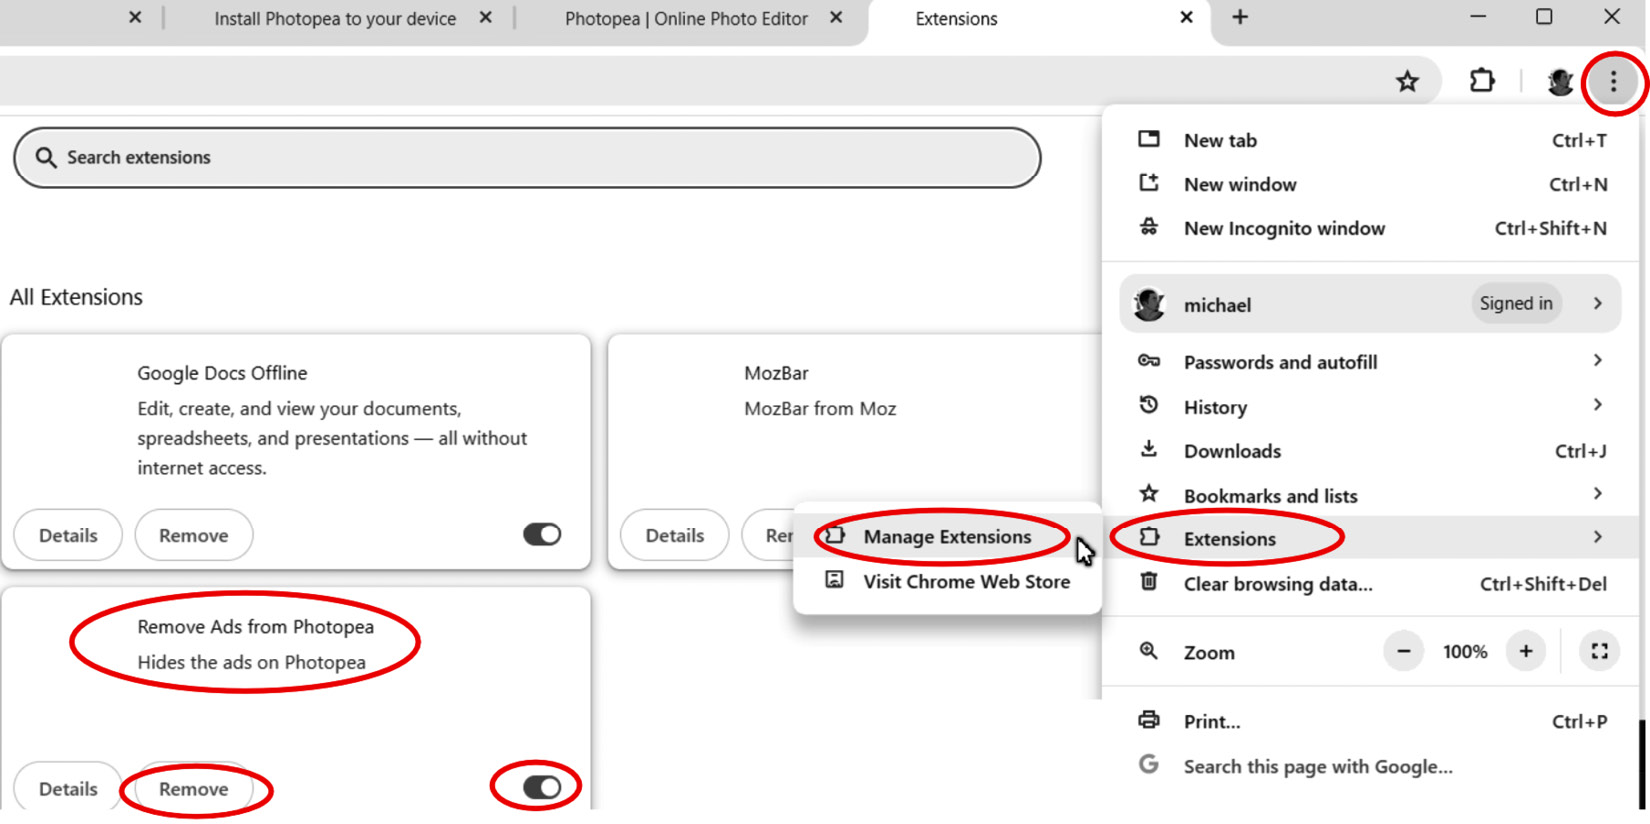Click the magnifier icon beside Zoom
This screenshot has height=824, width=1650.
[x=1149, y=651]
